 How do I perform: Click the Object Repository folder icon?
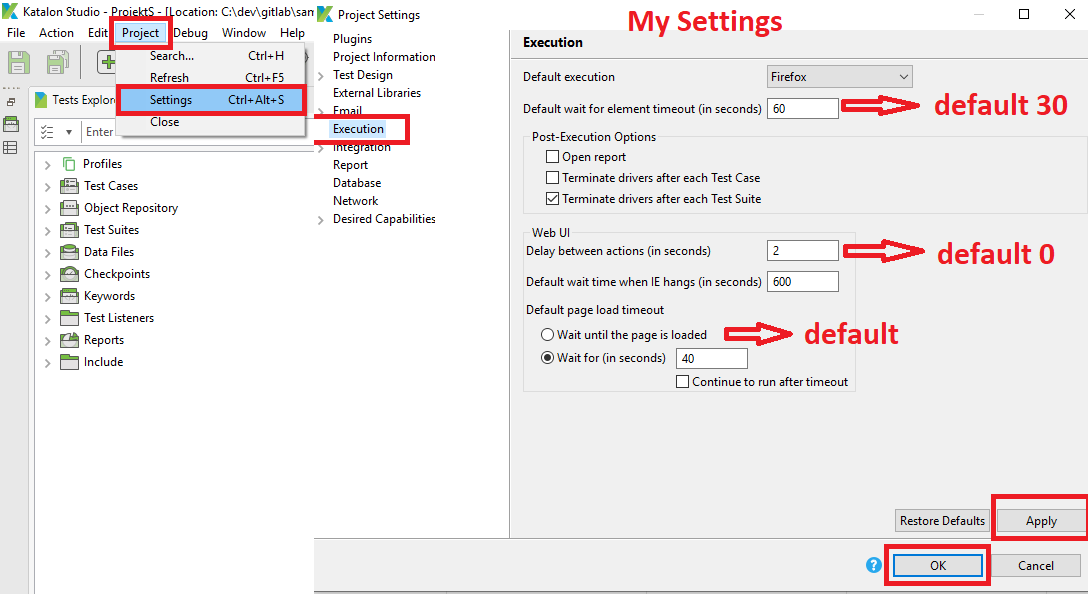tap(69, 208)
